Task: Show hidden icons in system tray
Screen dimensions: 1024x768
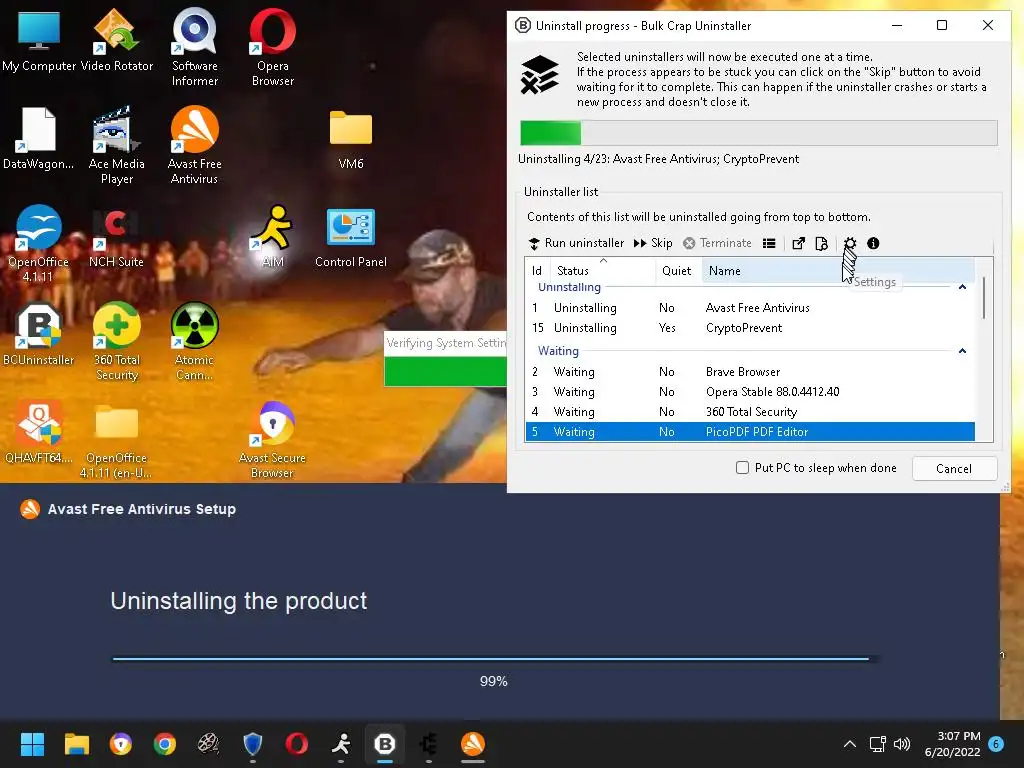Action: pos(850,744)
